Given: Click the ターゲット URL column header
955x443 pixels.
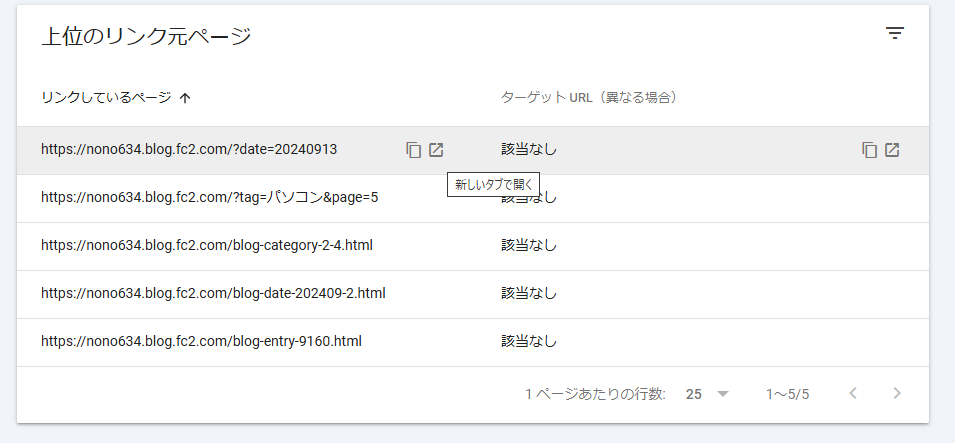Looking at the screenshot, I should [589, 97].
